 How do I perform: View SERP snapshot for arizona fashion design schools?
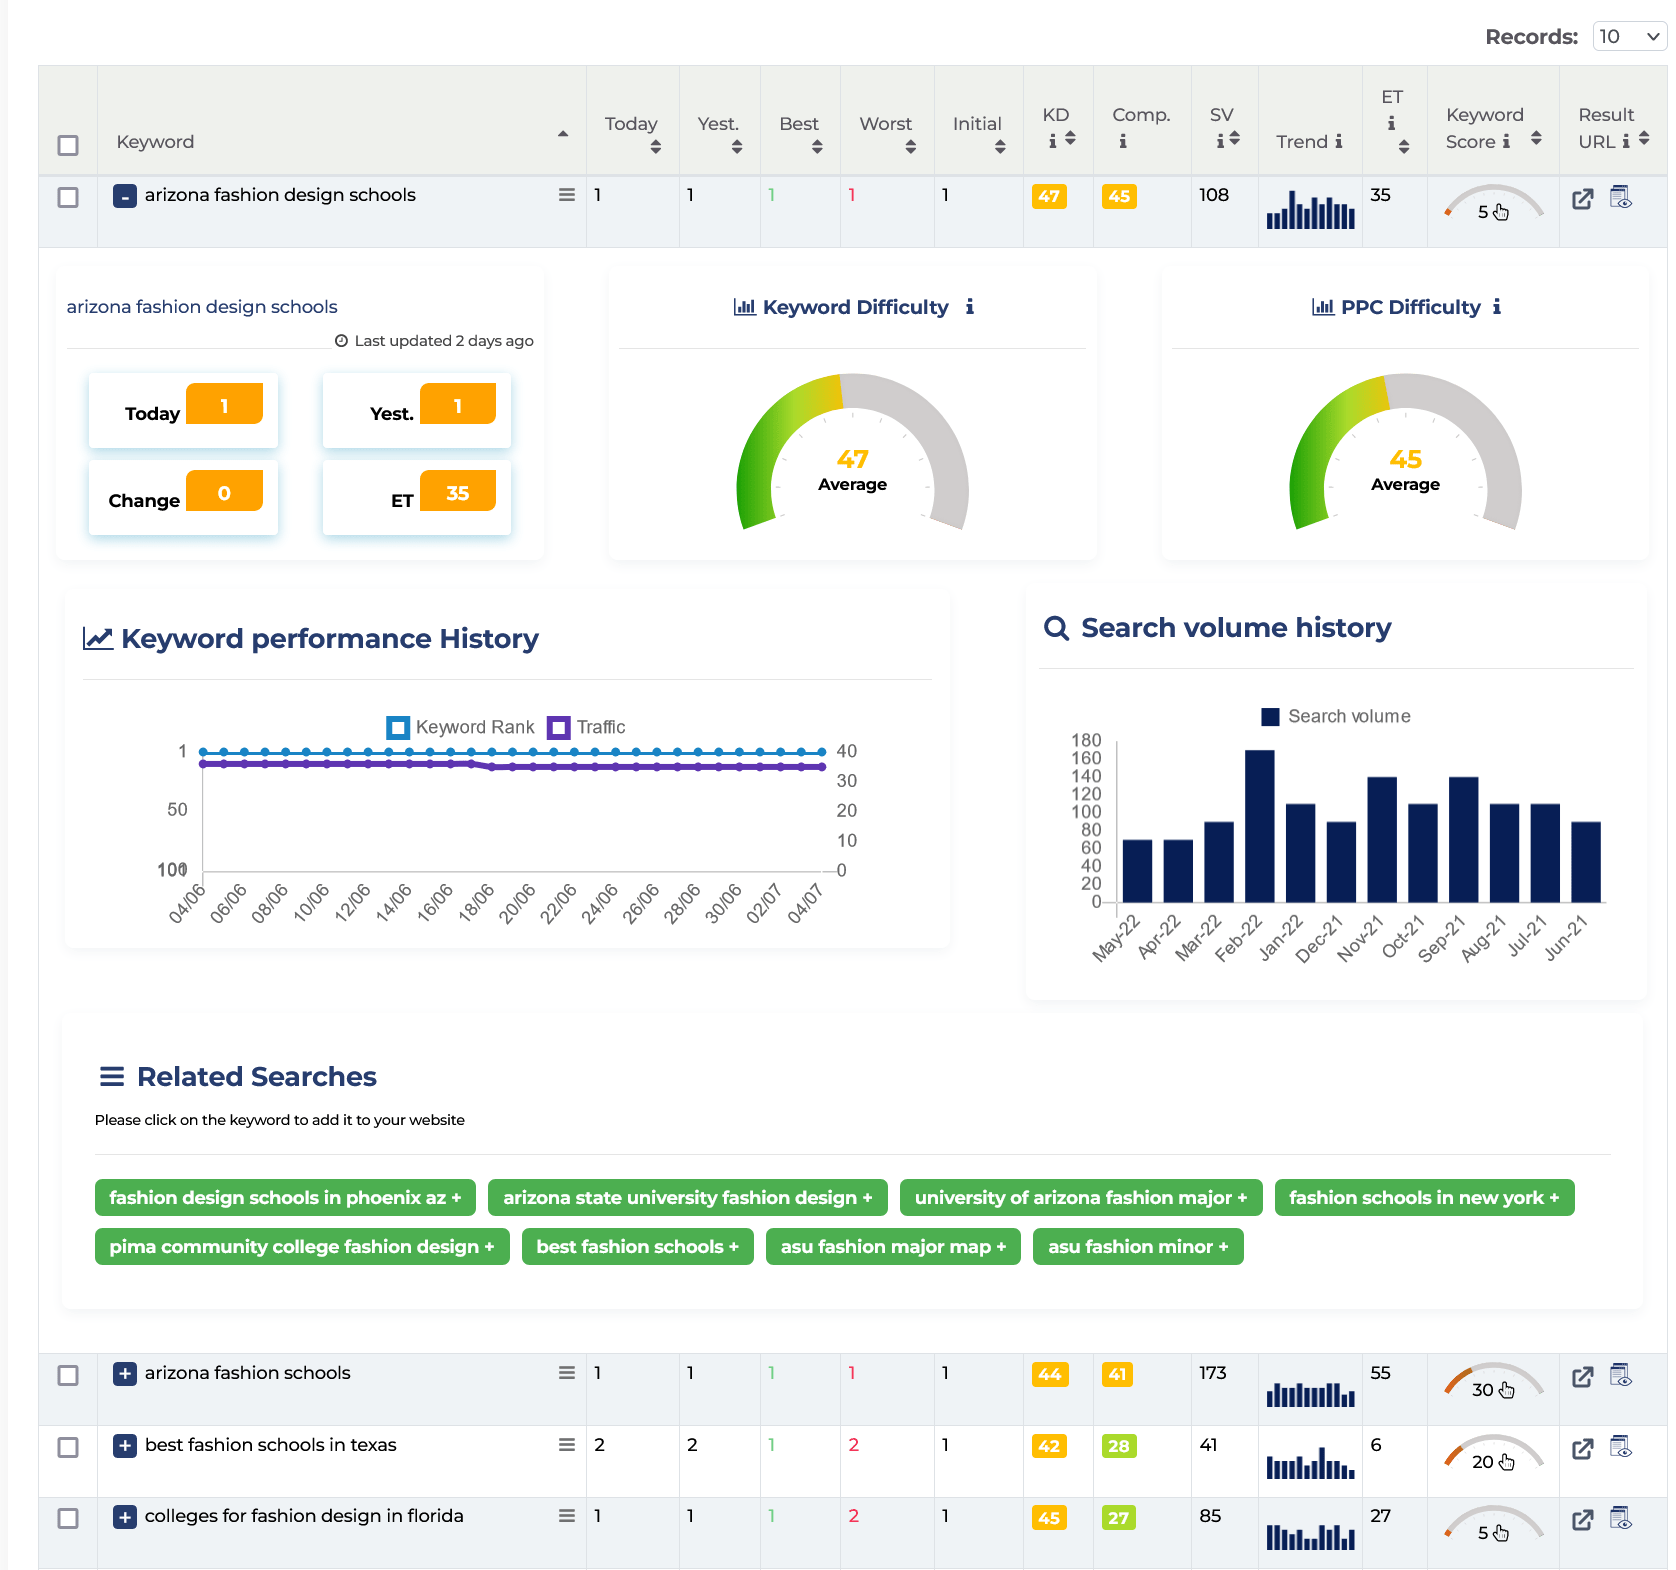1621,197
